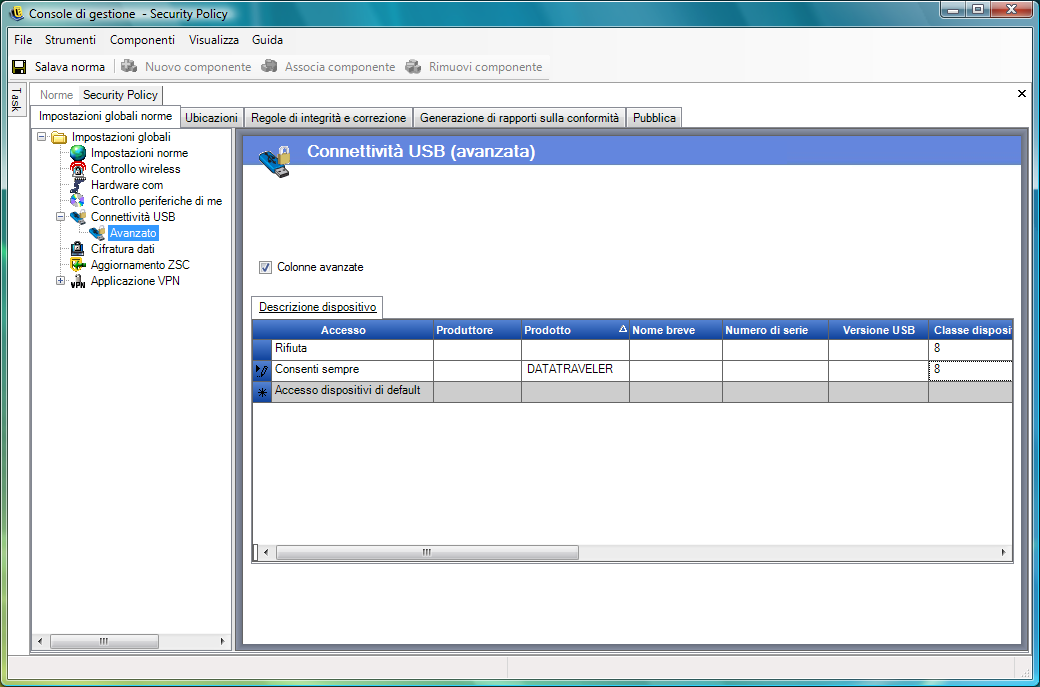The height and width of the screenshot is (687, 1040).
Task: Switch to the Ubicazioni tab
Action: click(212, 117)
